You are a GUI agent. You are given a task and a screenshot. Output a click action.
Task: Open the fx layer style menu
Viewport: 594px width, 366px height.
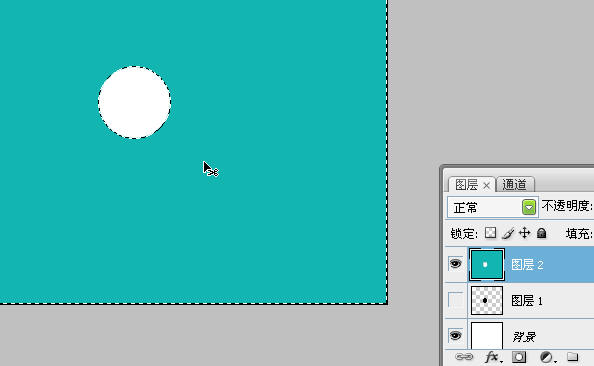click(493, 357)
